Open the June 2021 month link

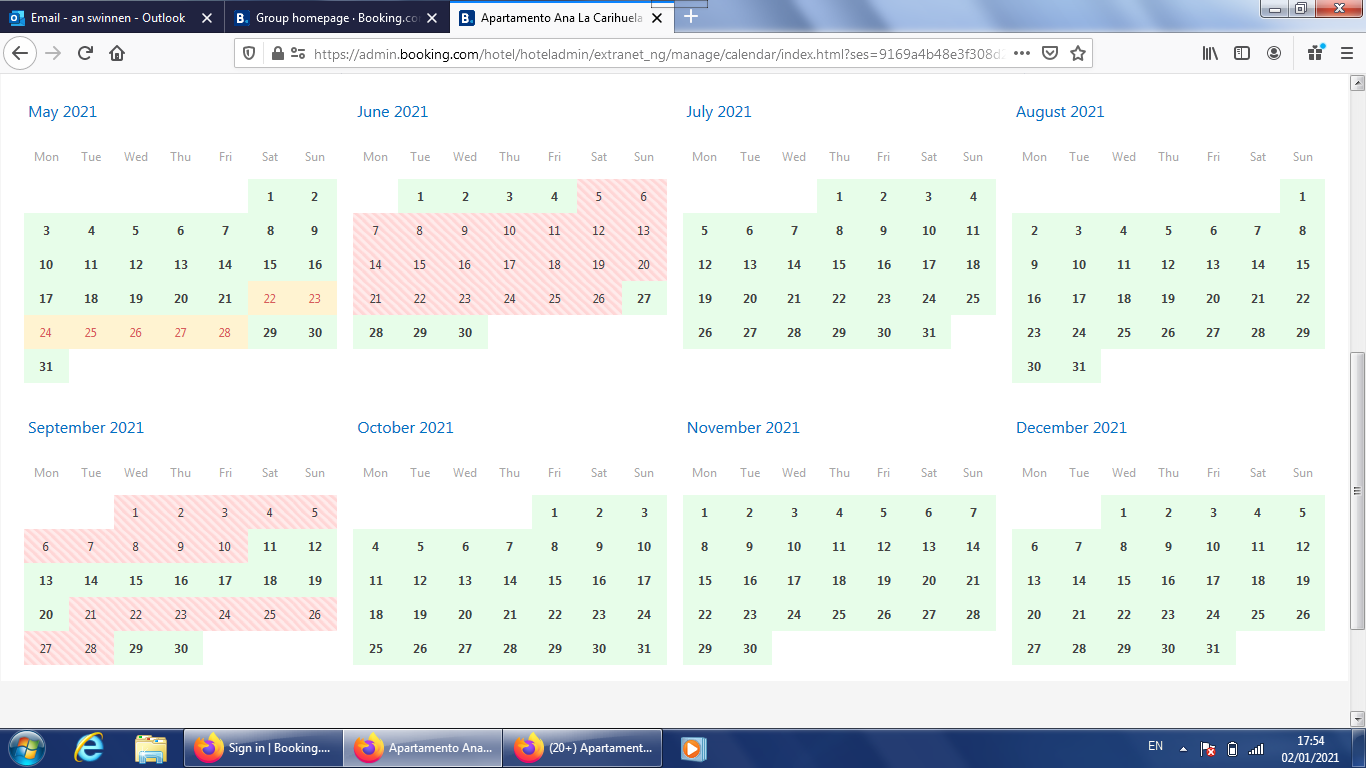pos(392,112)
